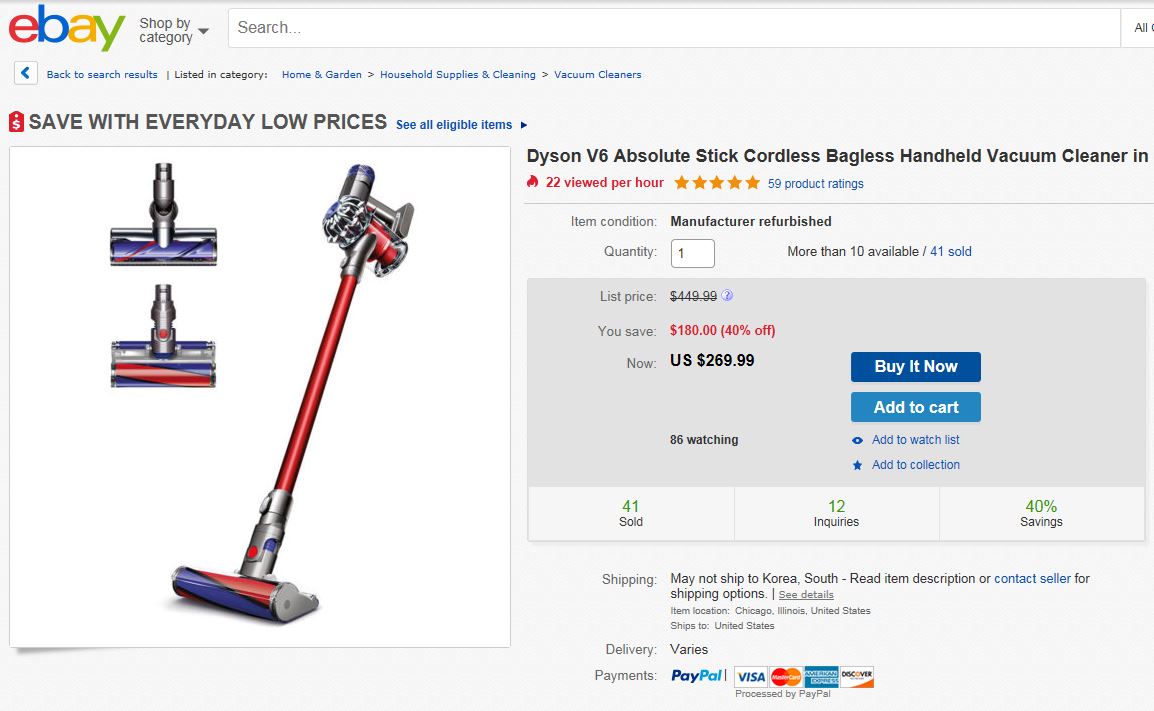Click the contact seller link
Screen dimensions: 1154x711
(x=1032, y=578)
